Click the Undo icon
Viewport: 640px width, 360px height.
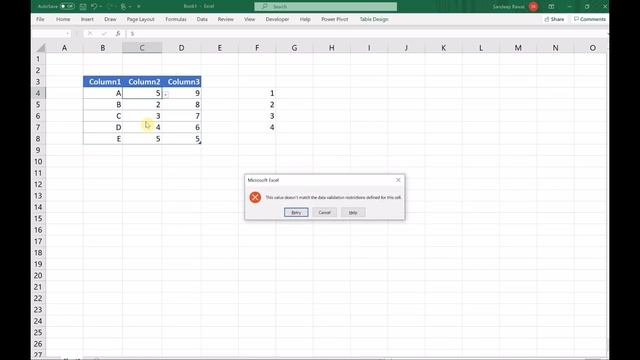point(94,7)
